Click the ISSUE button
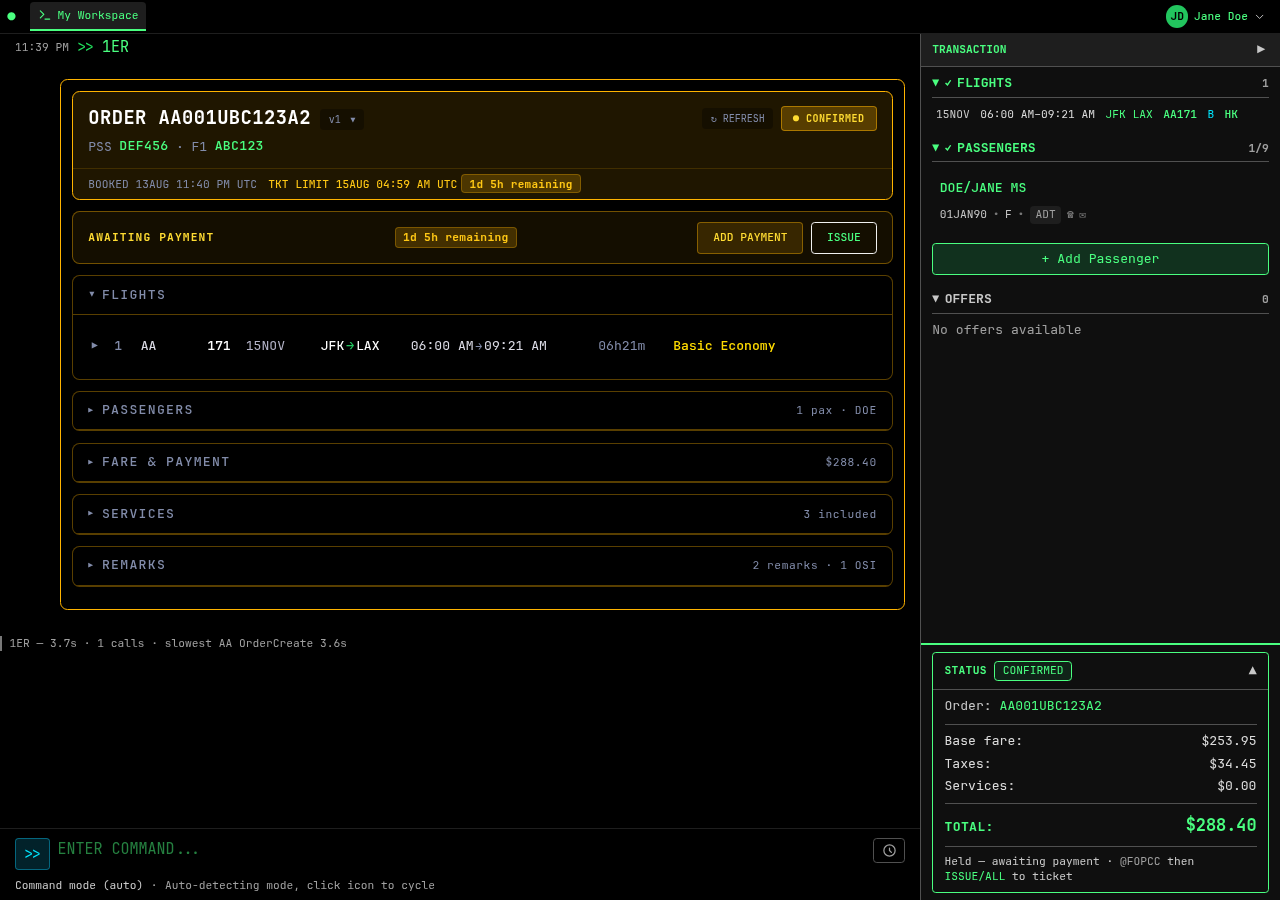 pos(843,238)
